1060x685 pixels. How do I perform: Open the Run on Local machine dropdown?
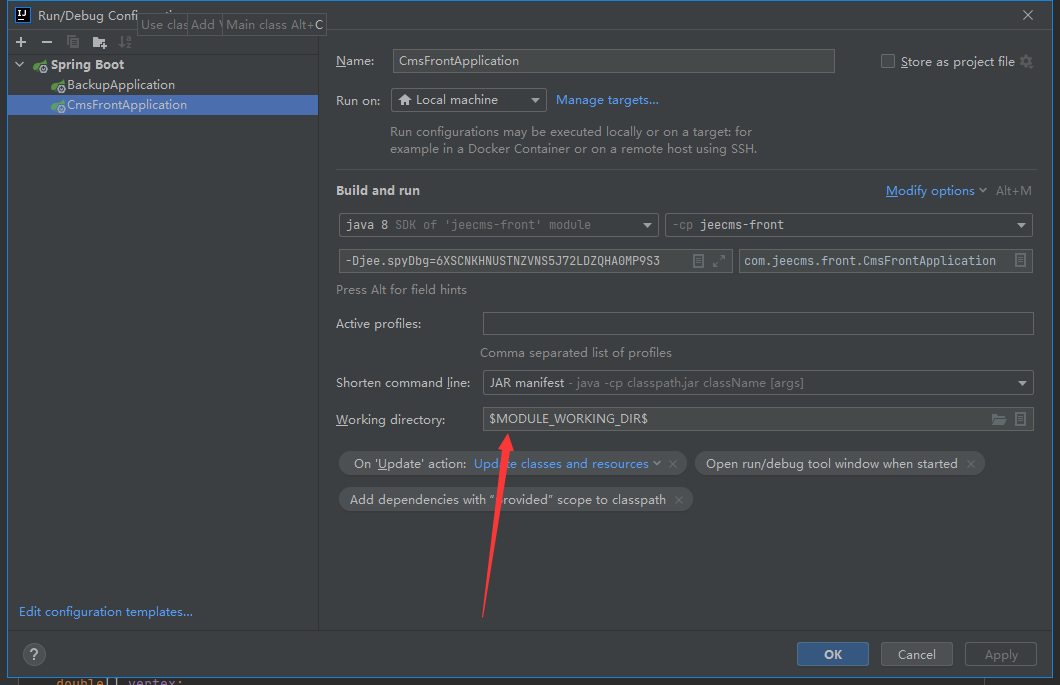point(468,100)
